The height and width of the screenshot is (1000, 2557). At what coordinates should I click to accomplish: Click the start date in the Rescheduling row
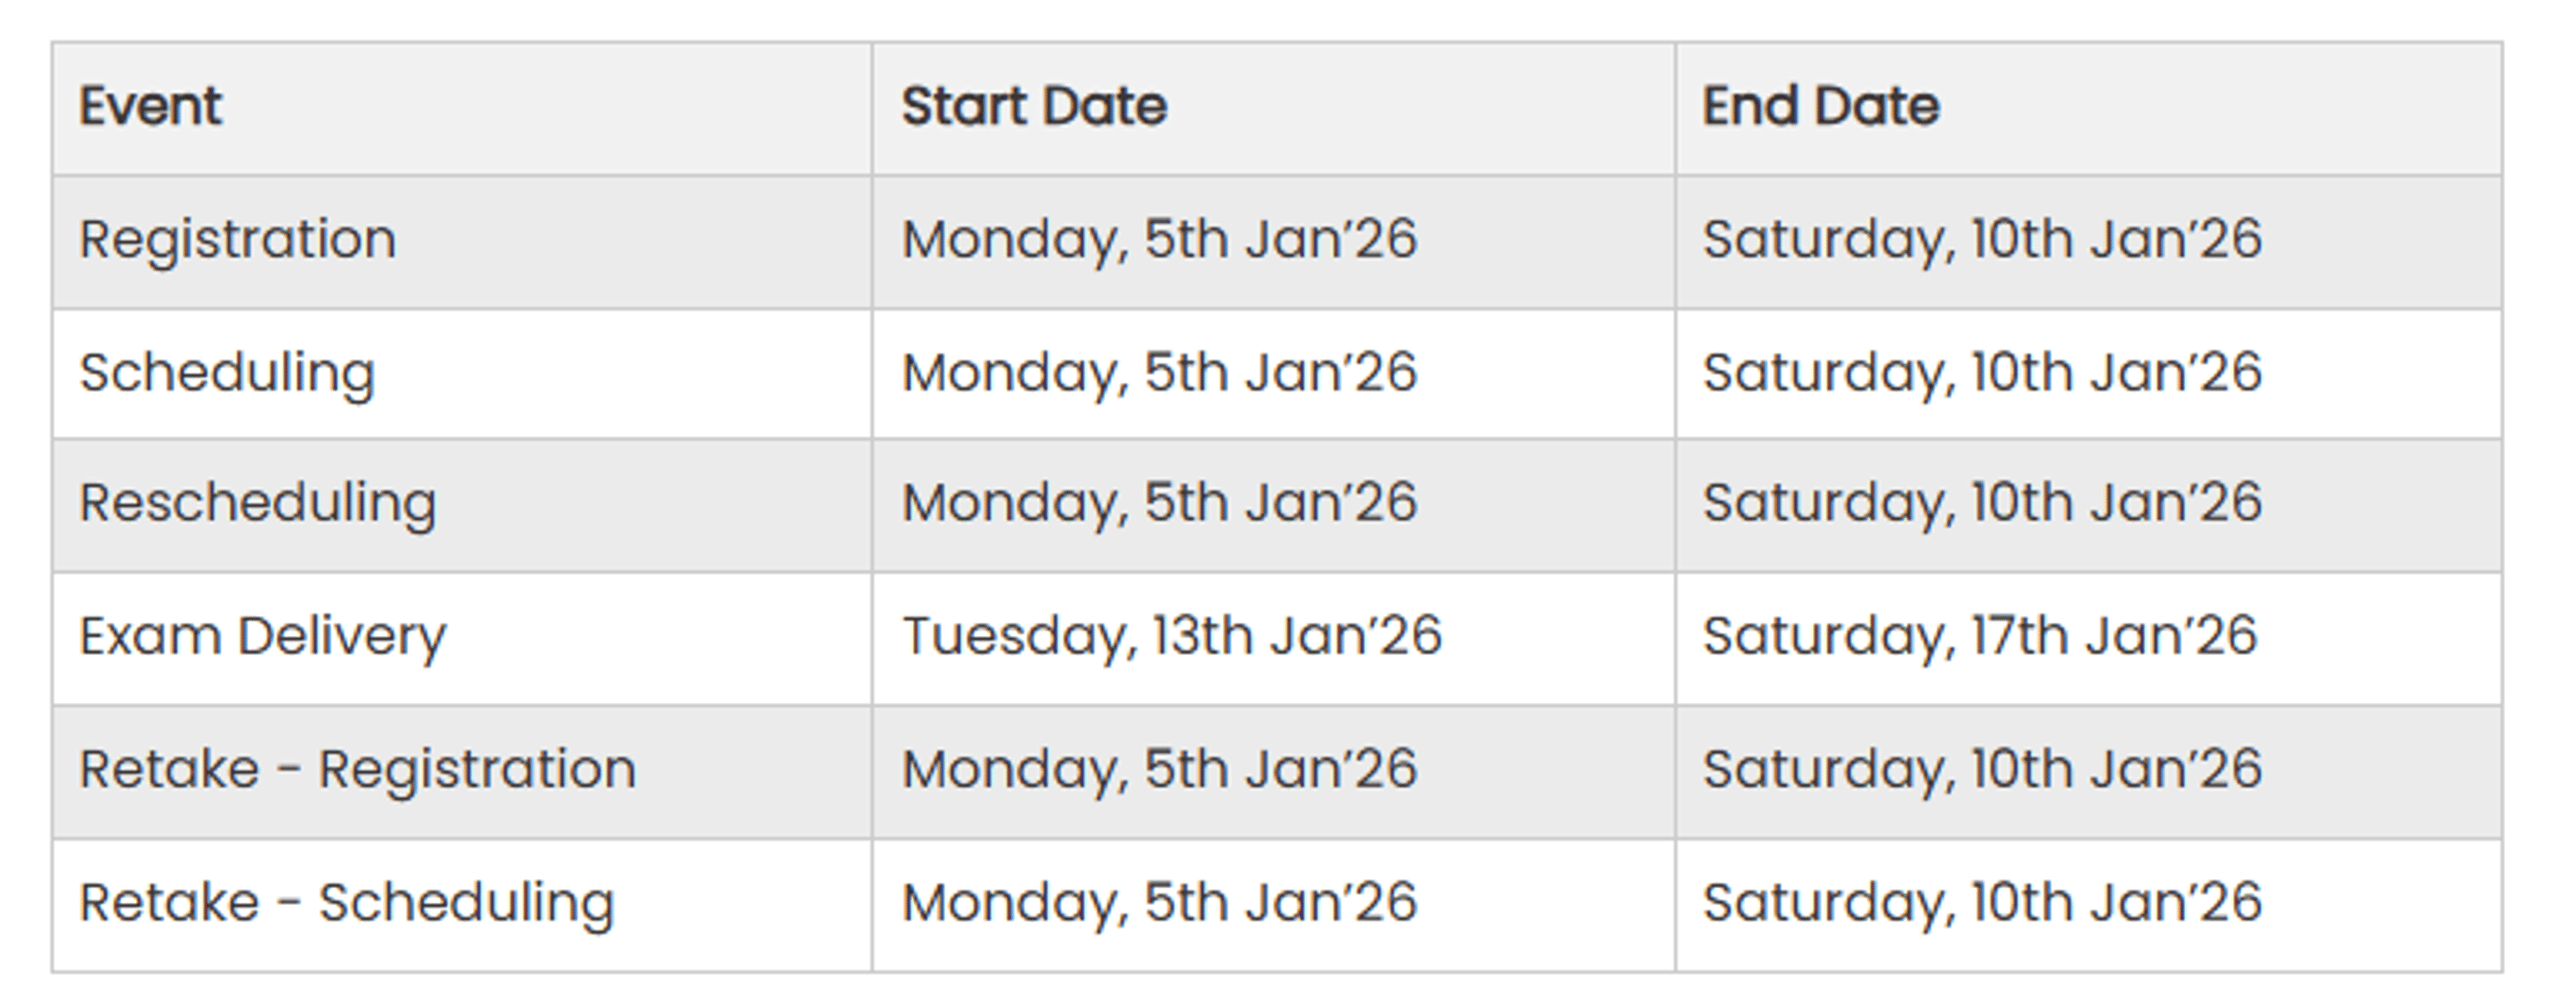click(x=1159, y=503)
